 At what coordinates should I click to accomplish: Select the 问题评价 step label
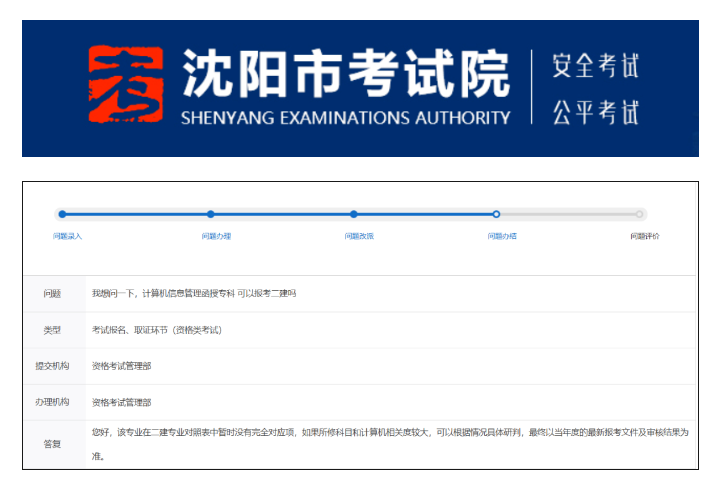645,236
